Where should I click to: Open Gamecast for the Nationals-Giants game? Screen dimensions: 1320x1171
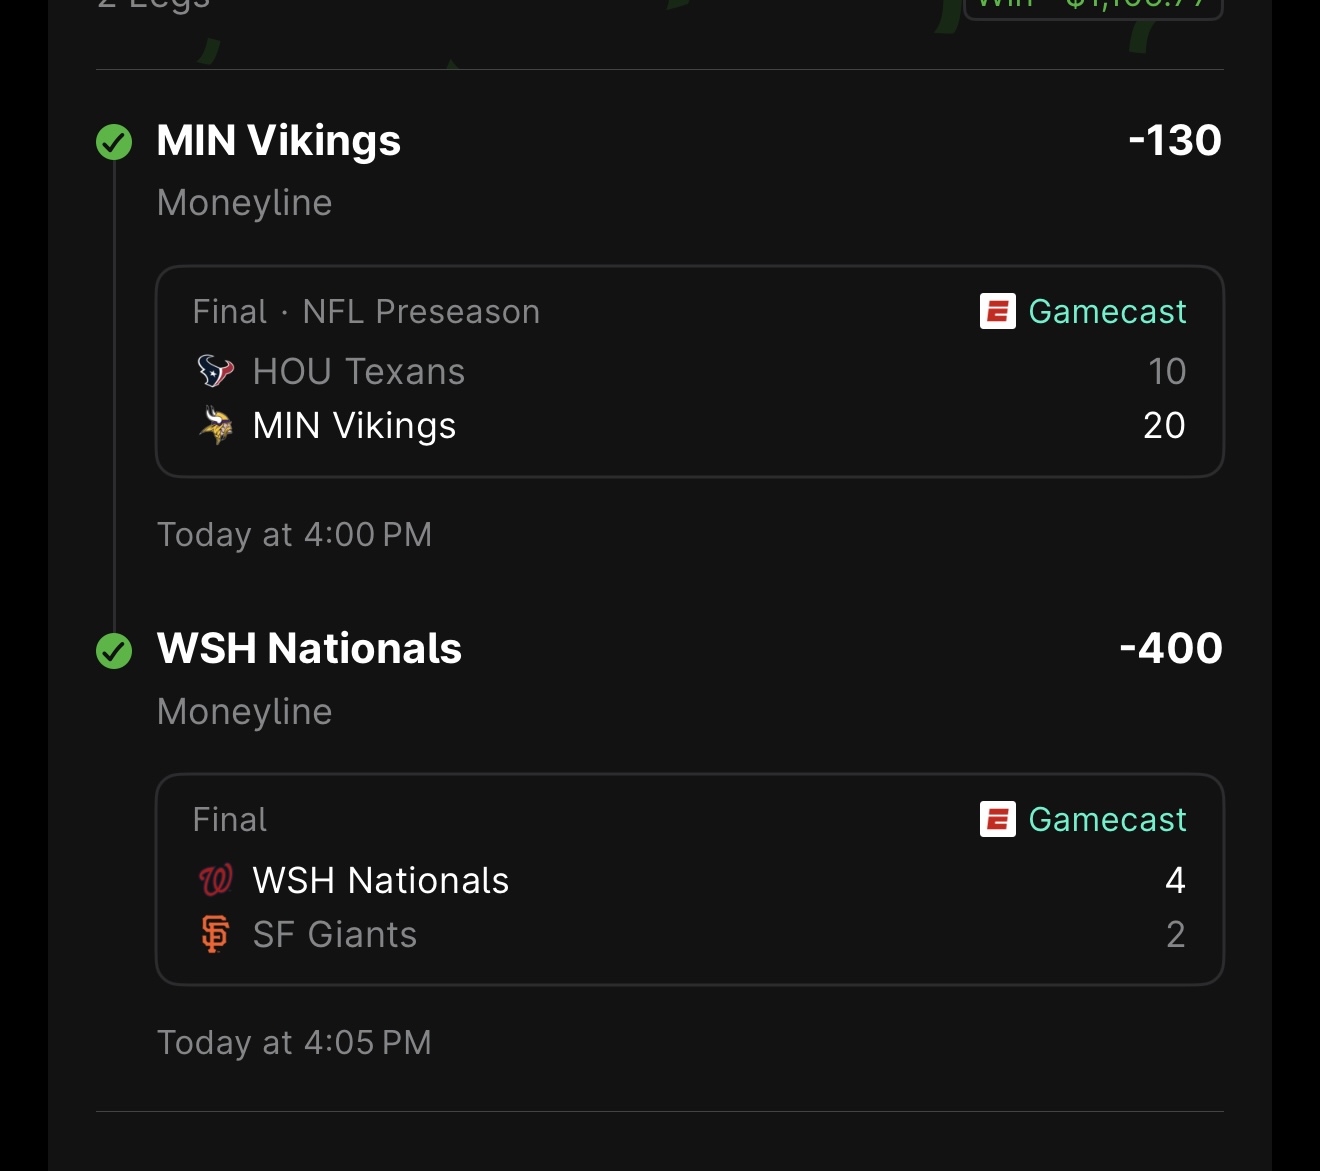(1106, 819)
